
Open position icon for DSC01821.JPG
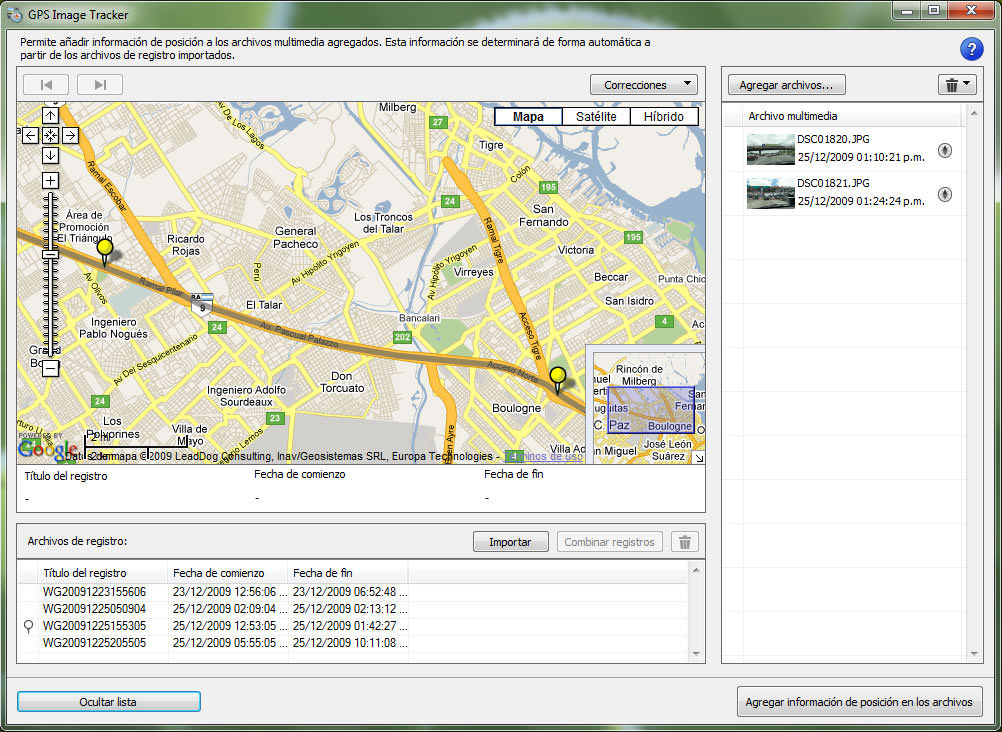944,194
